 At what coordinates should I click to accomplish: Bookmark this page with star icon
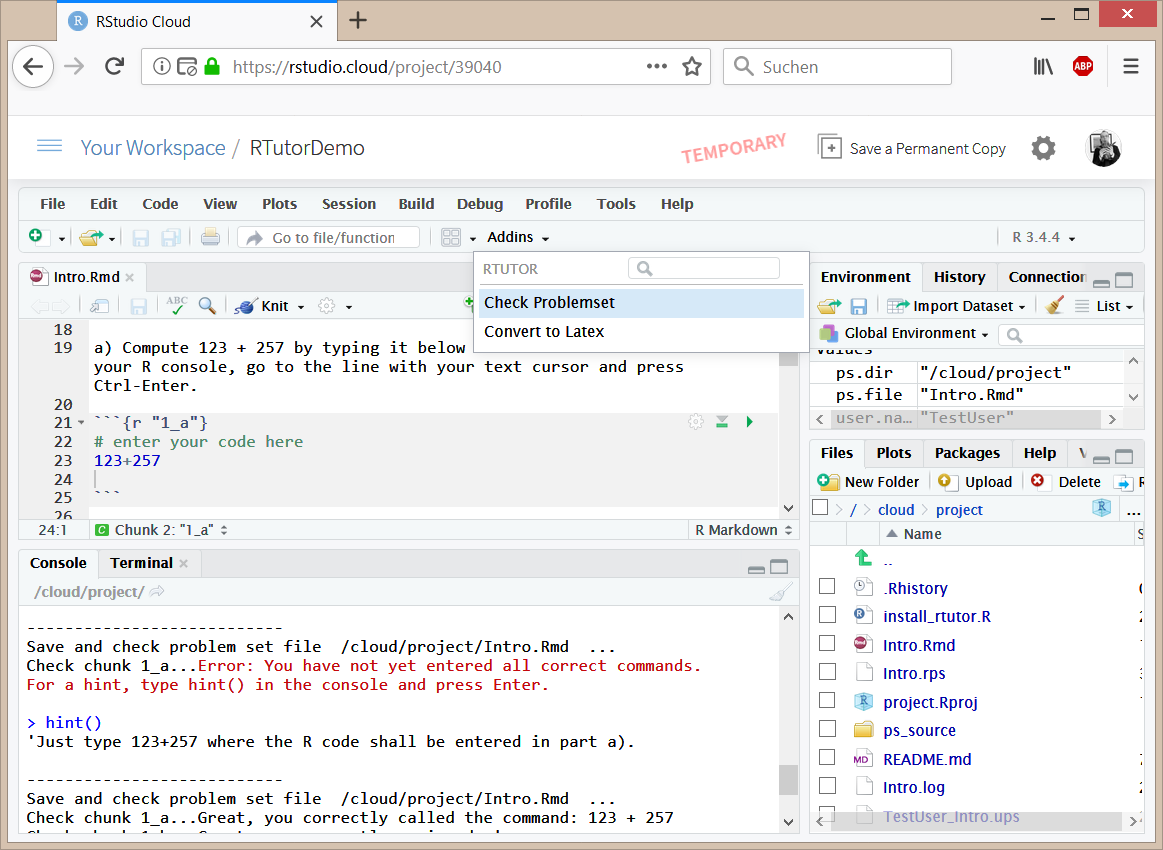click(x=692, y=67)
